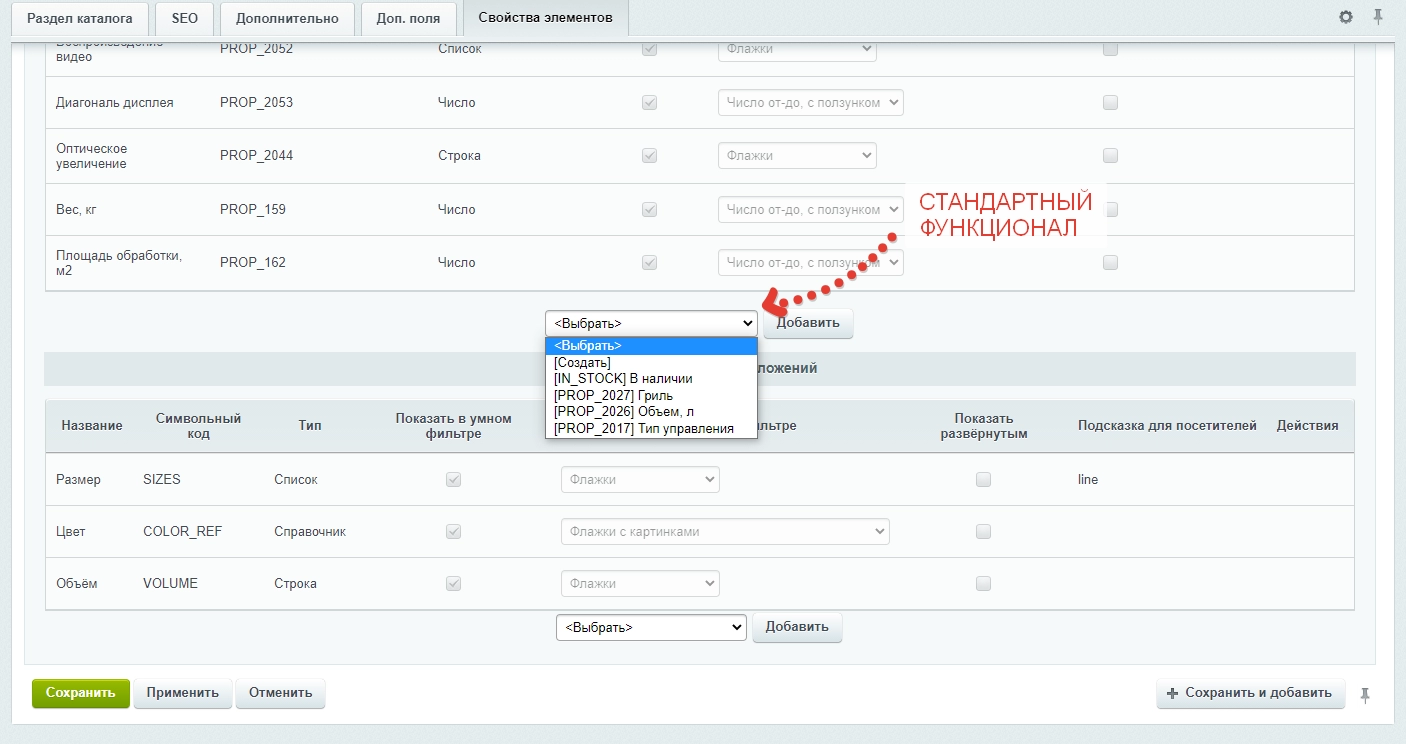Switch to the SEO tab
This screenshot has height=744, width=1406.
click(183, 18)
